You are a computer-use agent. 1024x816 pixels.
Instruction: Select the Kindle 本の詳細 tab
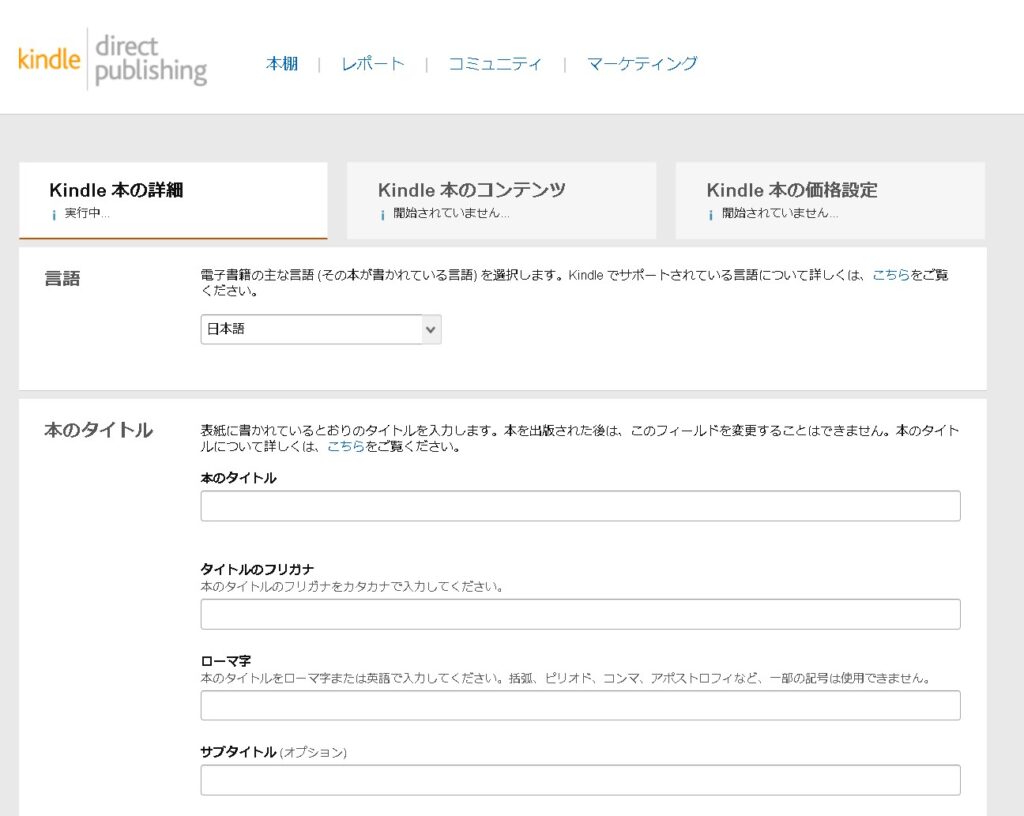tap(173, 200)
